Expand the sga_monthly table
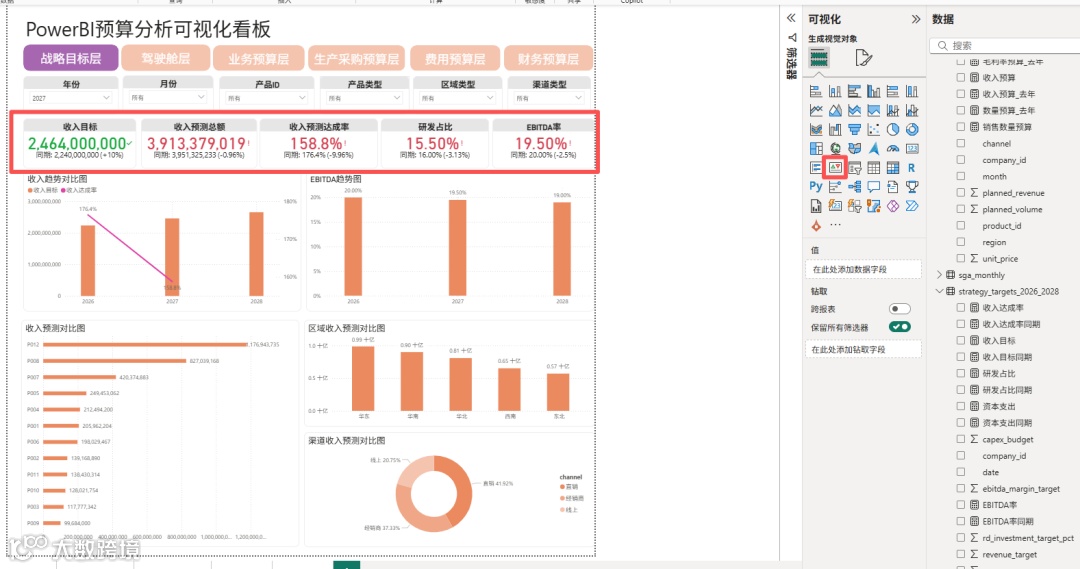The height and width of the screenshot is (569, 1080). point(939,275)
